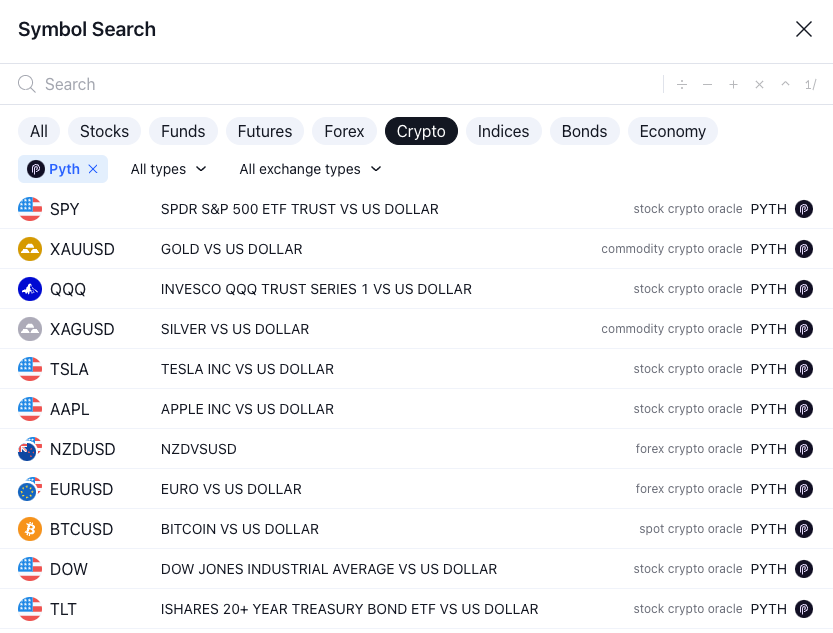833x633 pixels.
Task: Click the silver bars icon beside XAGUSD
Action: pyautogui.click(x=30, y=329)
